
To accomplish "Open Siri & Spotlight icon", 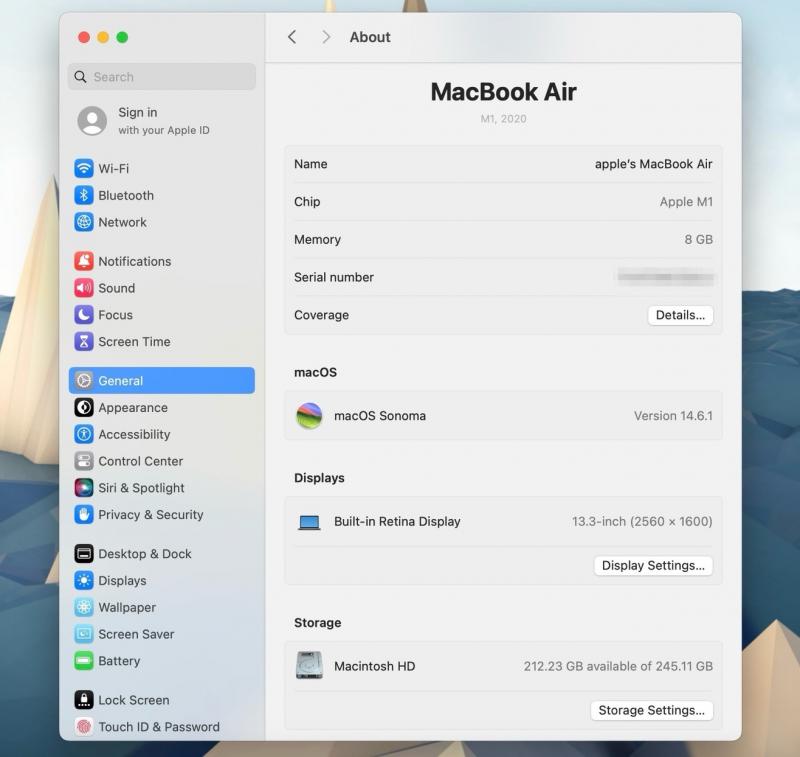I will pos(84,488).
